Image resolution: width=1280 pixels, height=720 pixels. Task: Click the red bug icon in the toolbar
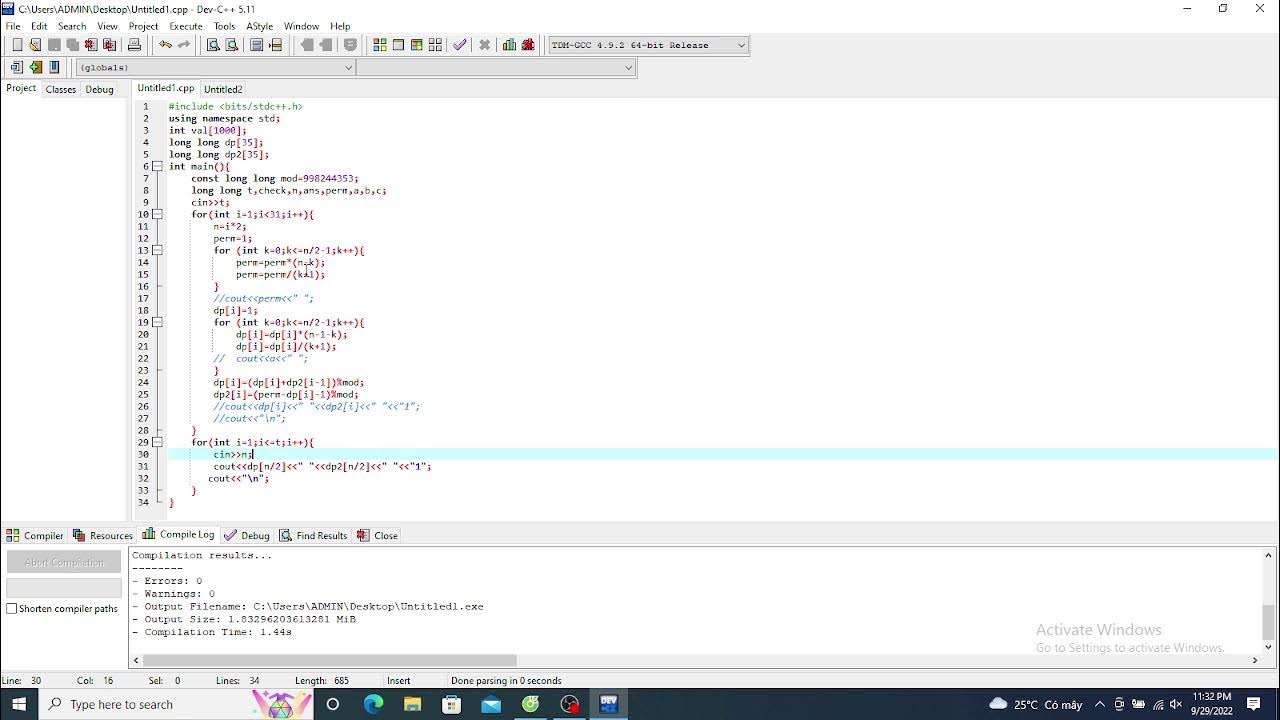[x=529, y=45]
